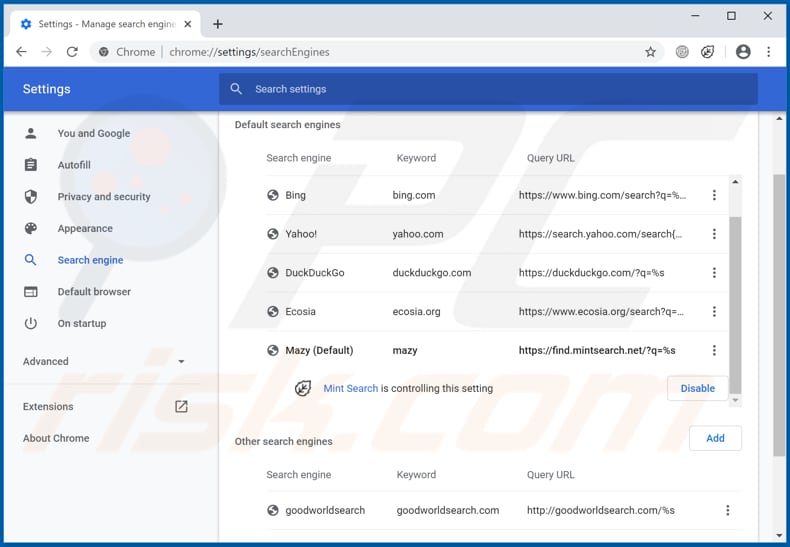Viewport: 790px width, 547px height.
Task: Open more actions for Bing
Action: 714,196
